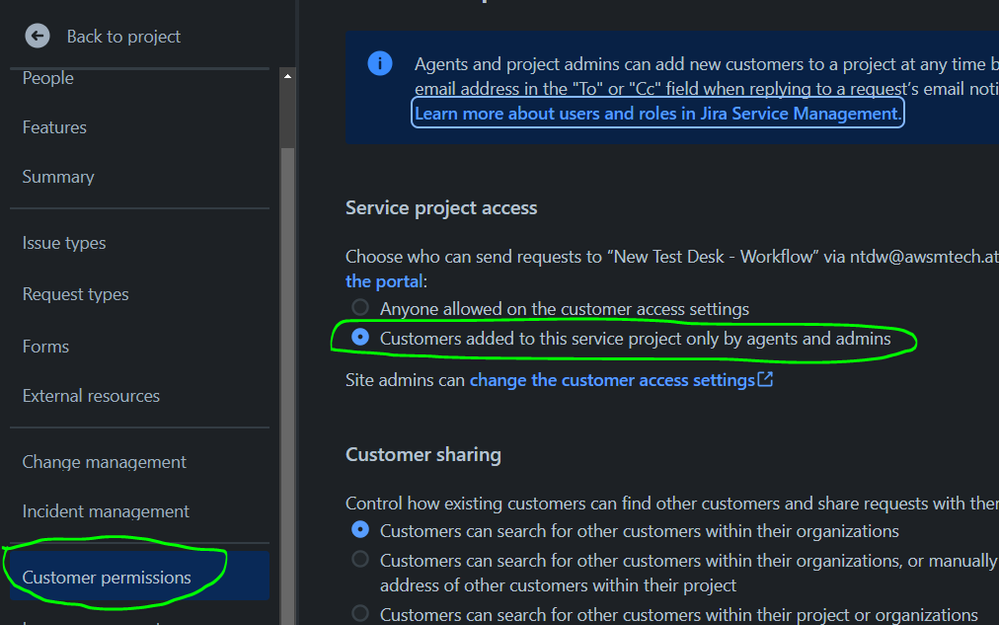Select Customer permissions in the sidebar
Screen dimensions: 999x625
pyautogui.click(x=107, y=577)
